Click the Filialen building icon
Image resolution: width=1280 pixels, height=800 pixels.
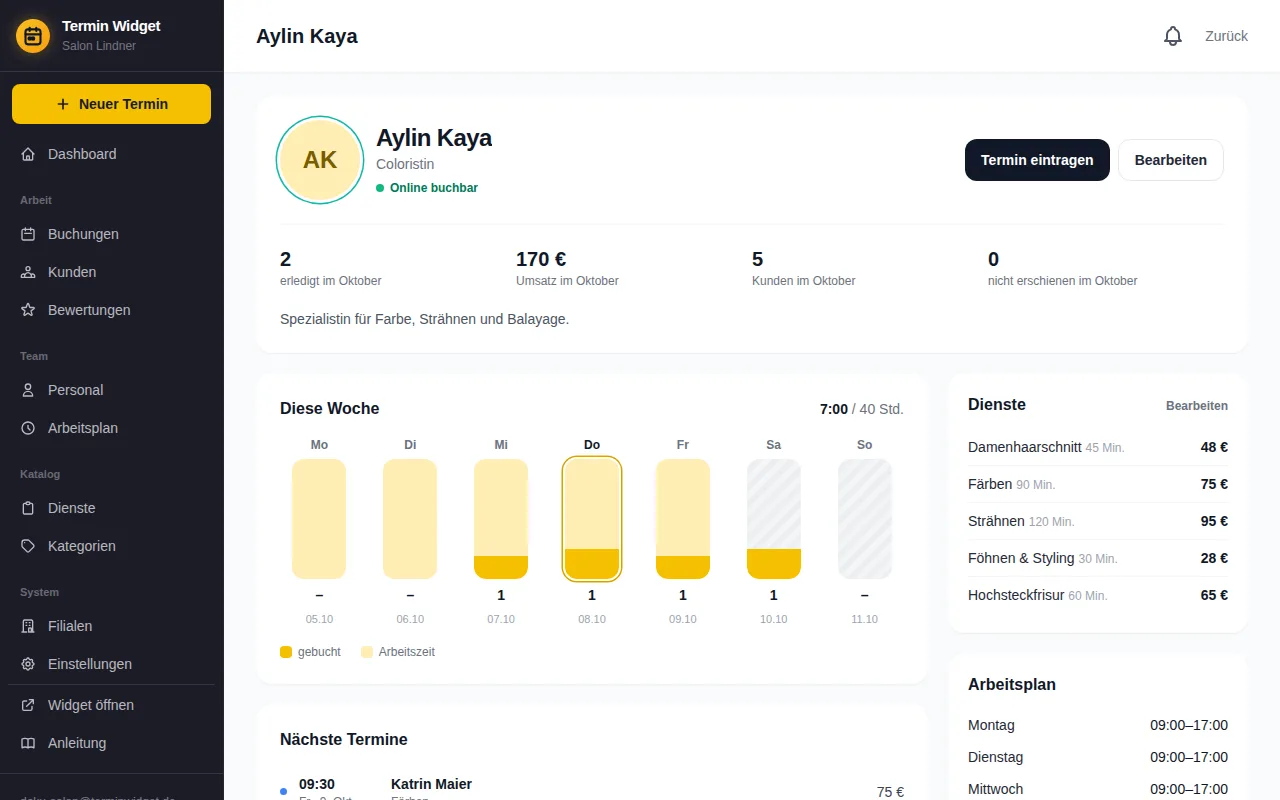28,626
